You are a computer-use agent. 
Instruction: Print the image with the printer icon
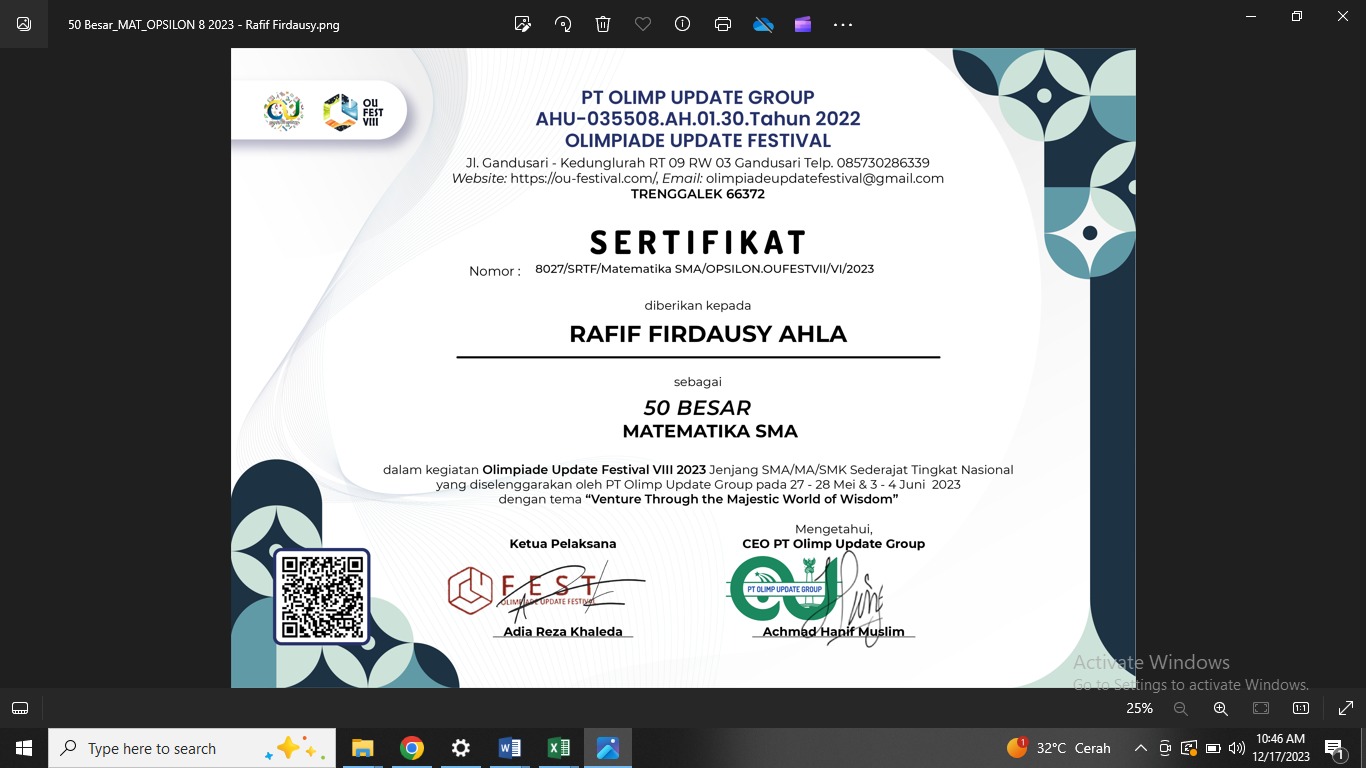[x=723, y=24]
